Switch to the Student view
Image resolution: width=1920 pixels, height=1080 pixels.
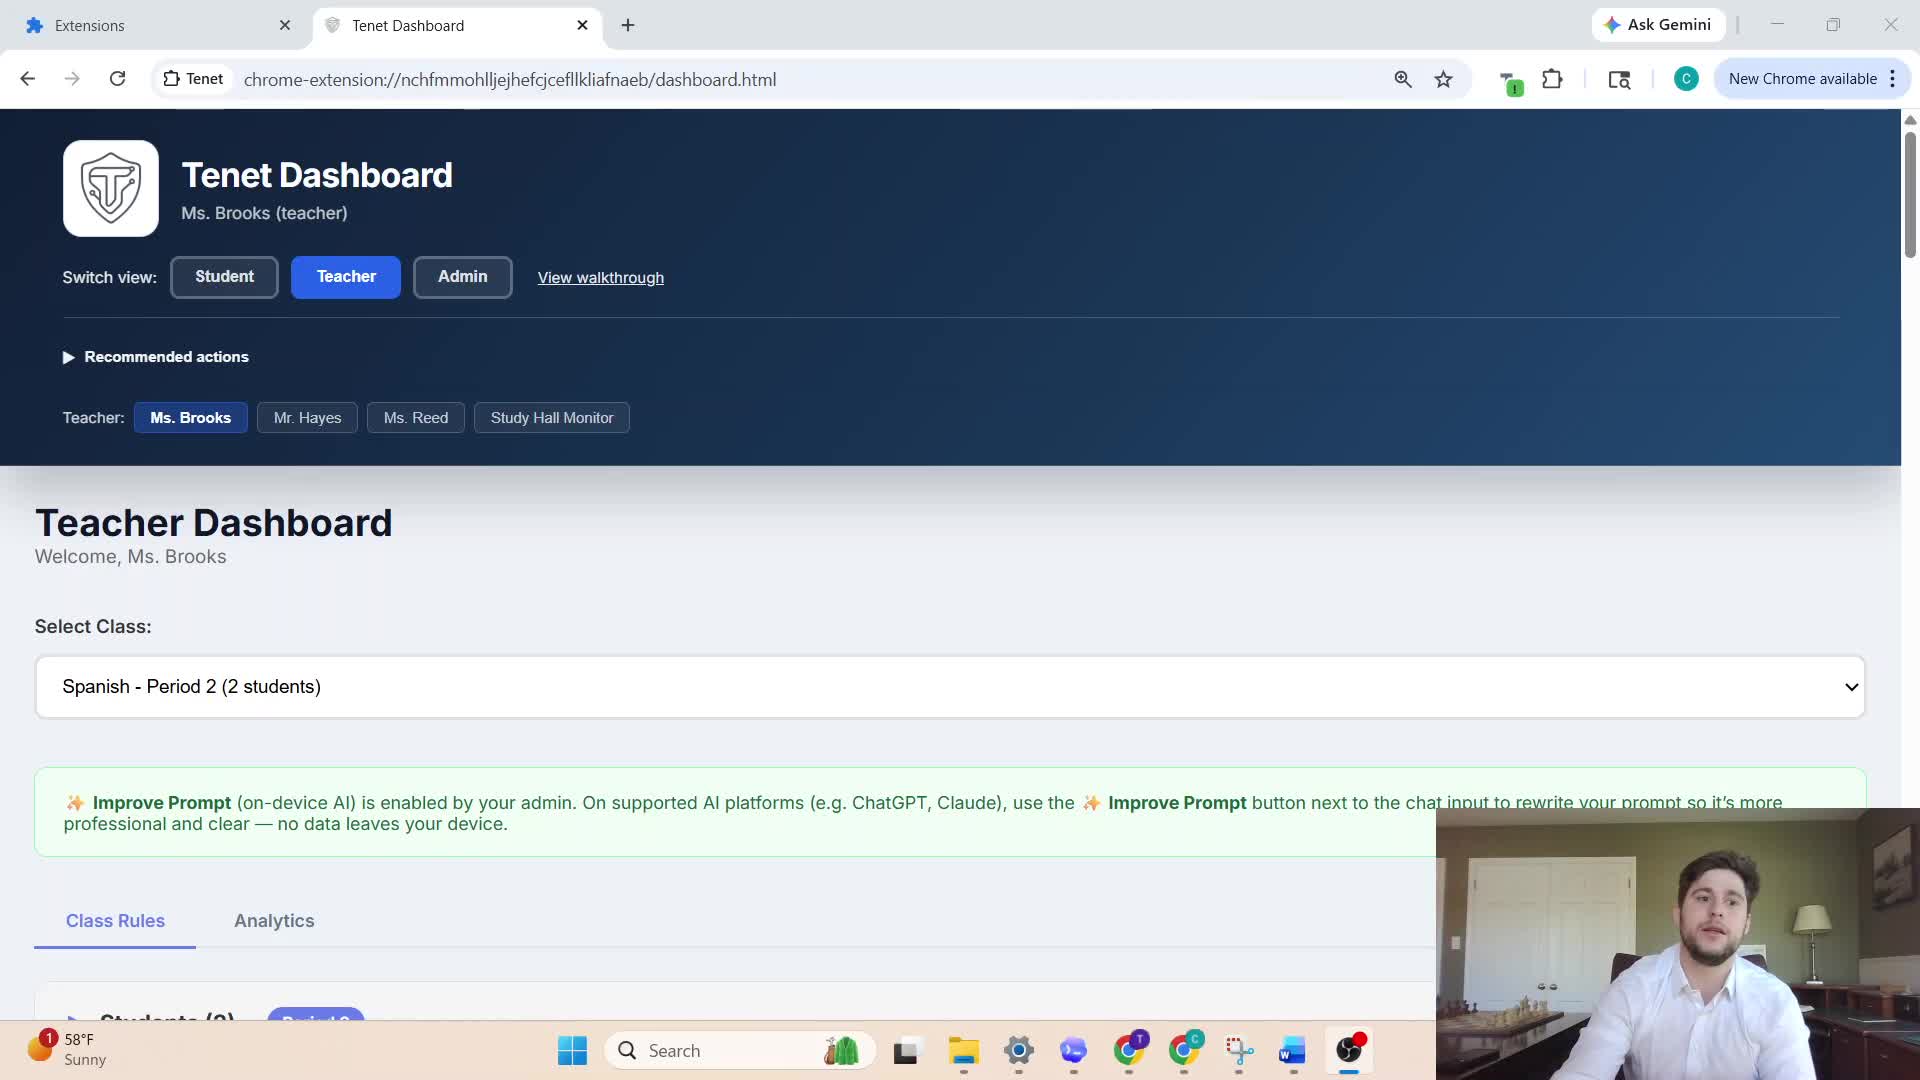coord(224,277)
